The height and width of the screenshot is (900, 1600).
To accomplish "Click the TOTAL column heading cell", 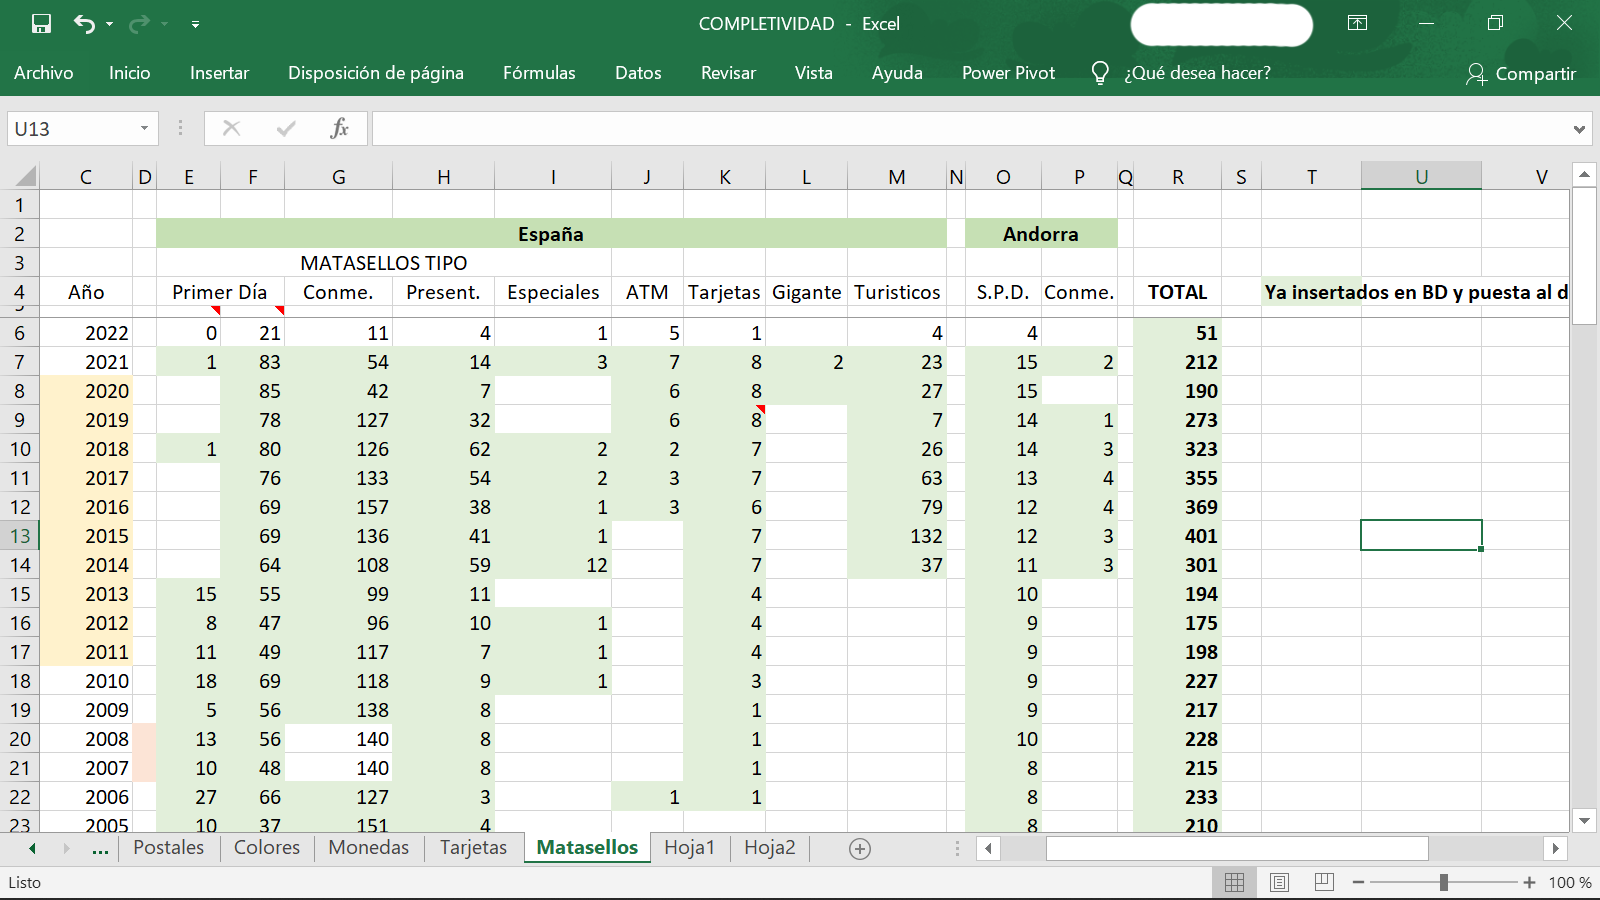I will click(x=1177, y=292).
